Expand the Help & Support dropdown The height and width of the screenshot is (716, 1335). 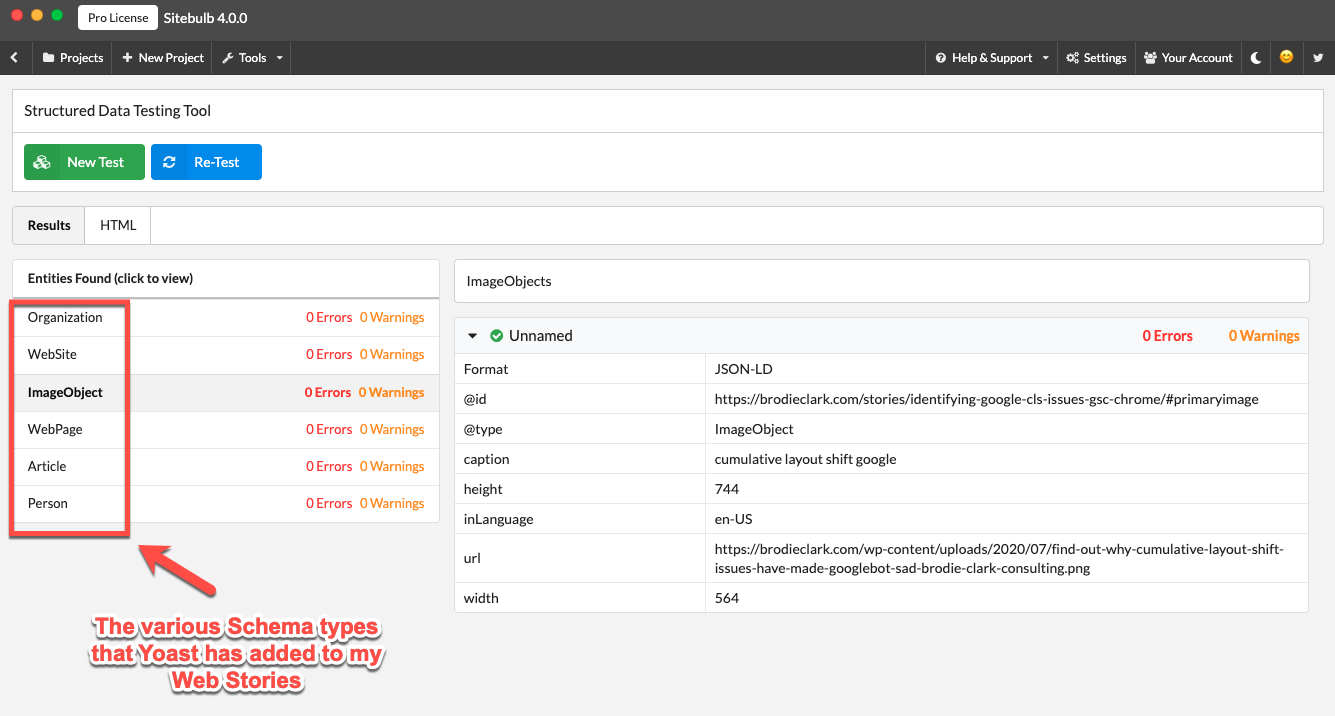tap(1046, 57)
